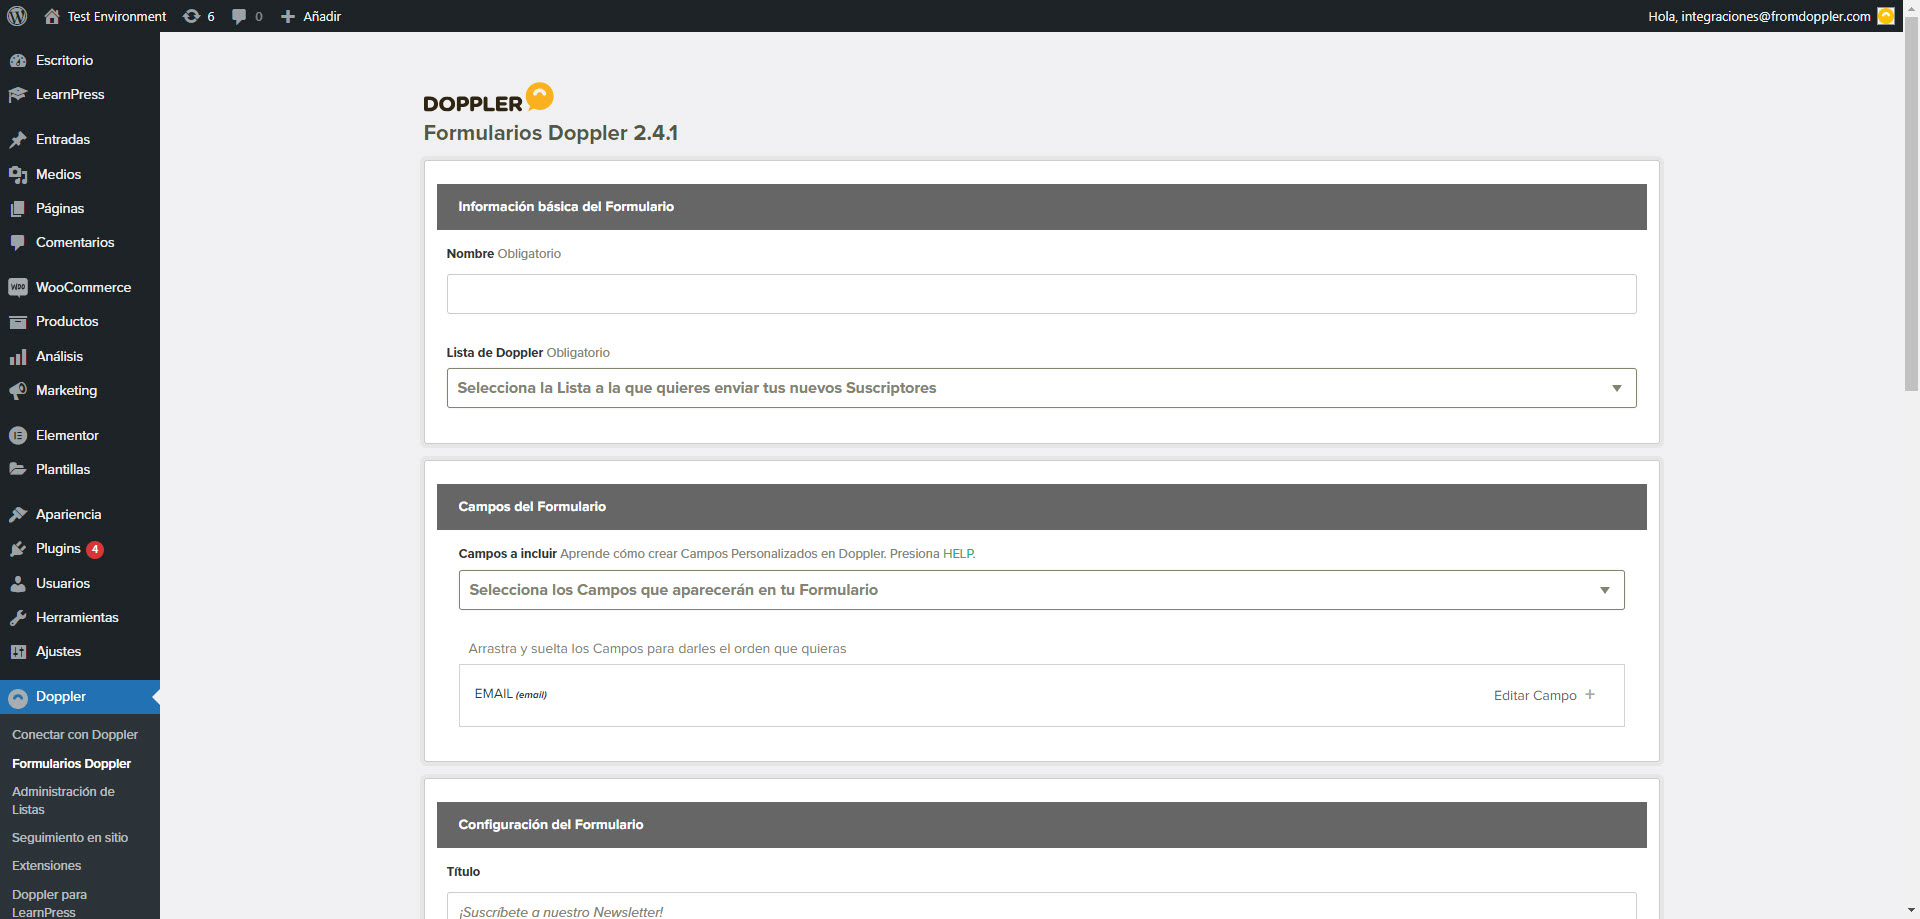This screenshot has width=1920, height=919.
Task: Click the LearnPress graduation cap icon
Action: pos(18,95)
